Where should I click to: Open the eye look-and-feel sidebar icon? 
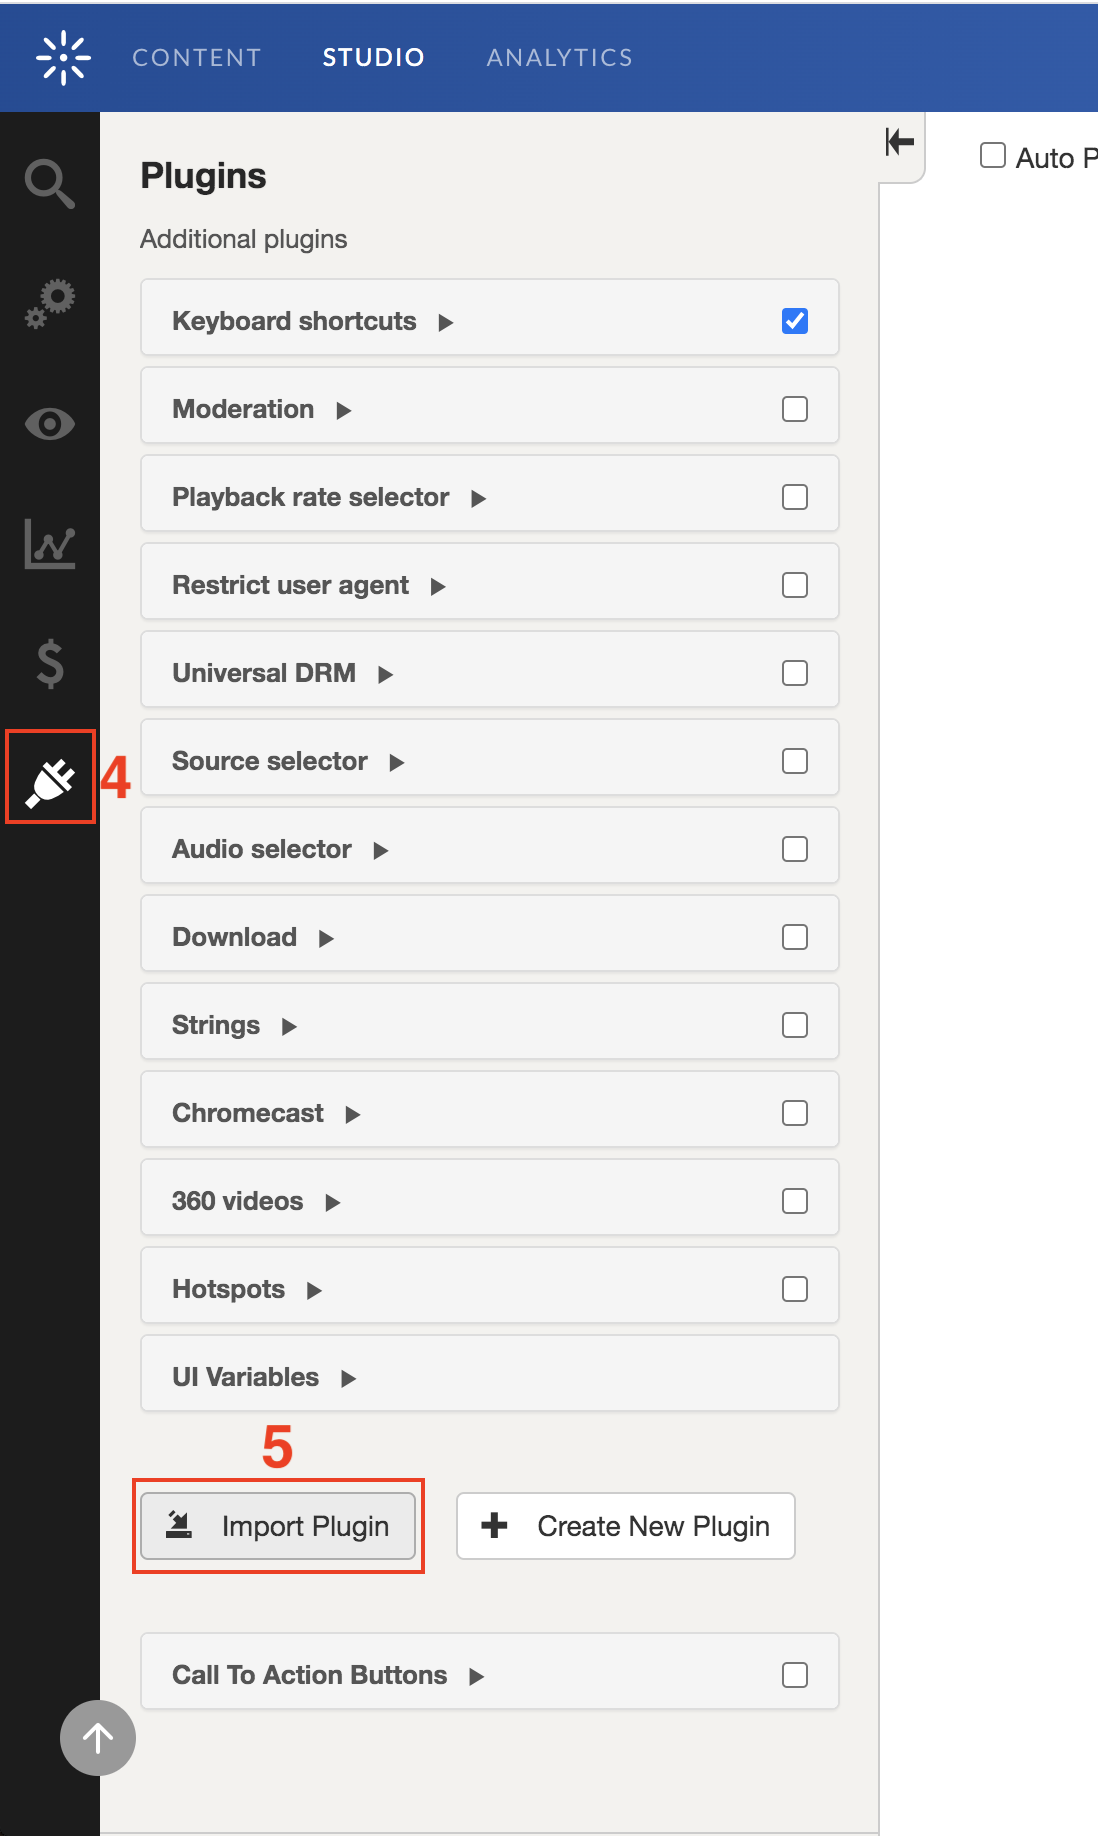[x=50, y=424]
